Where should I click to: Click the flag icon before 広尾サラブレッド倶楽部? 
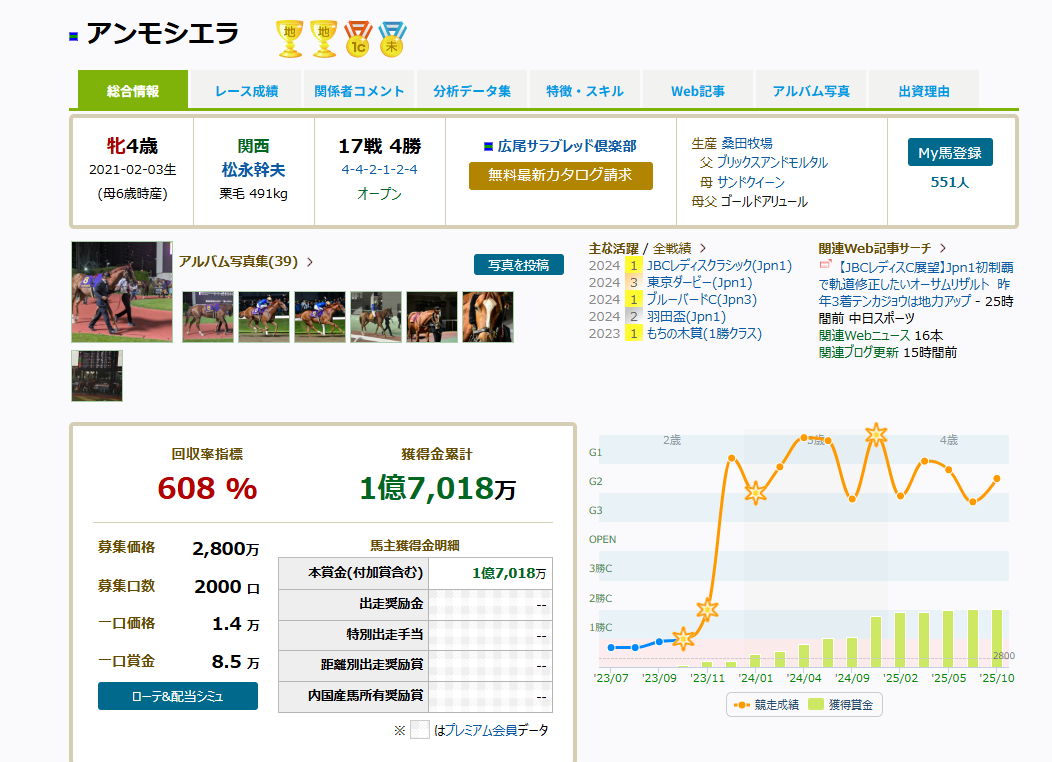pyautogui.click(x=488, y=146)
